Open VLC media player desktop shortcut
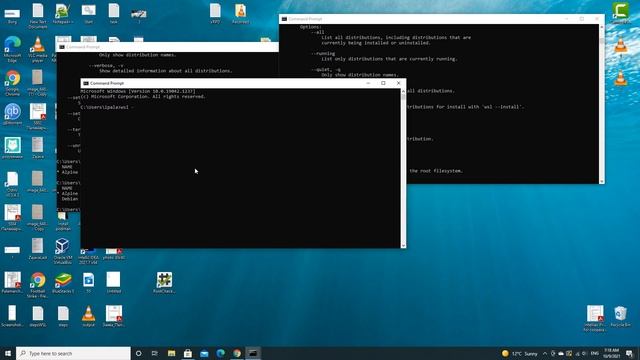 click(x=38, y=49)
